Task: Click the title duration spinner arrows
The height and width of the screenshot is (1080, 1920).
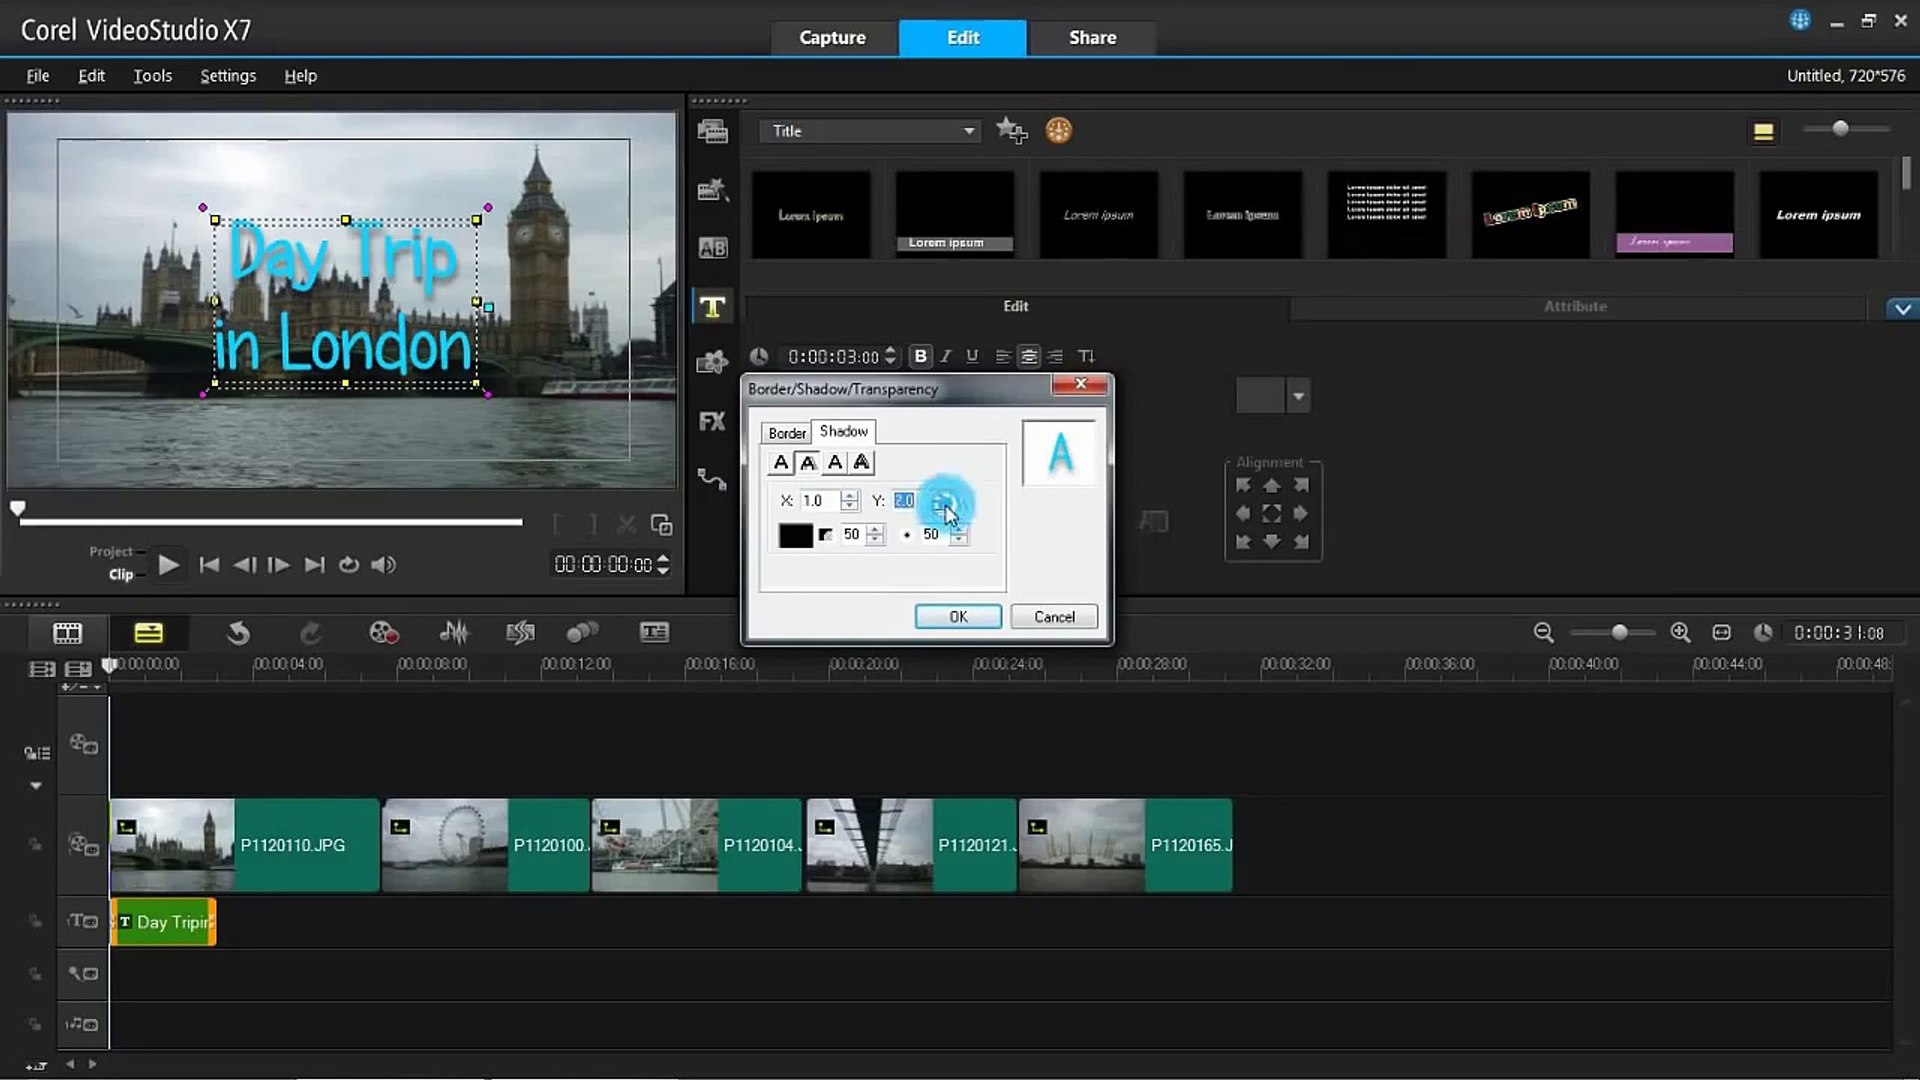Action: pos(890,356)
